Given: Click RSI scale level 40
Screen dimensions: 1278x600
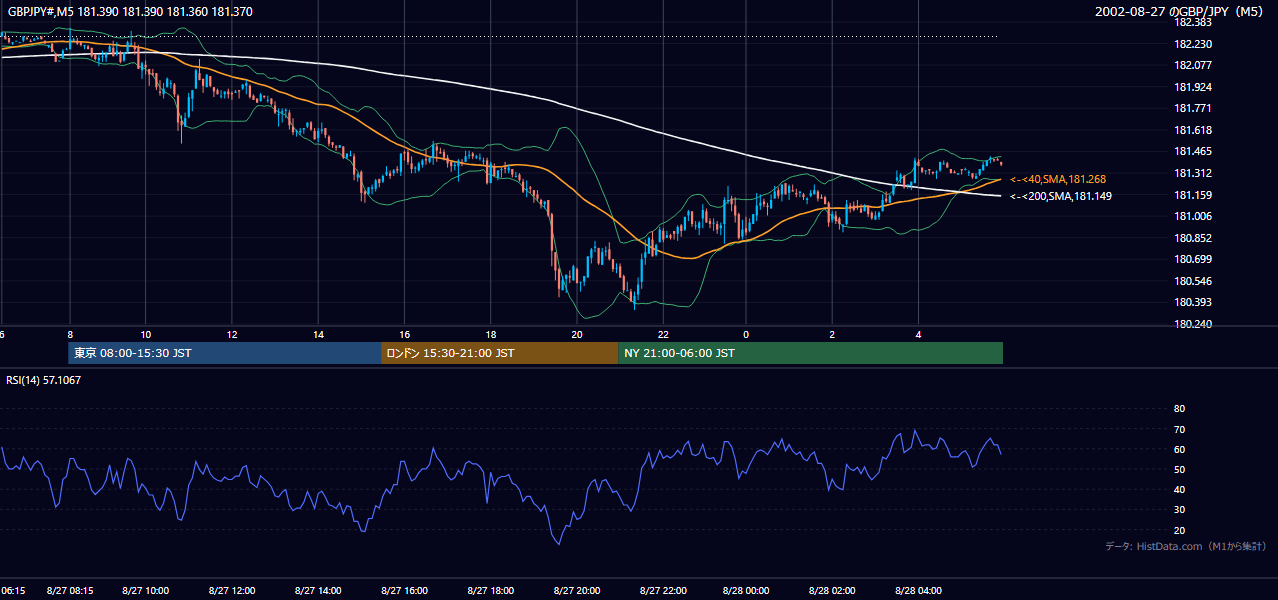Looking at the screenshot, I should click(1179, 489).
